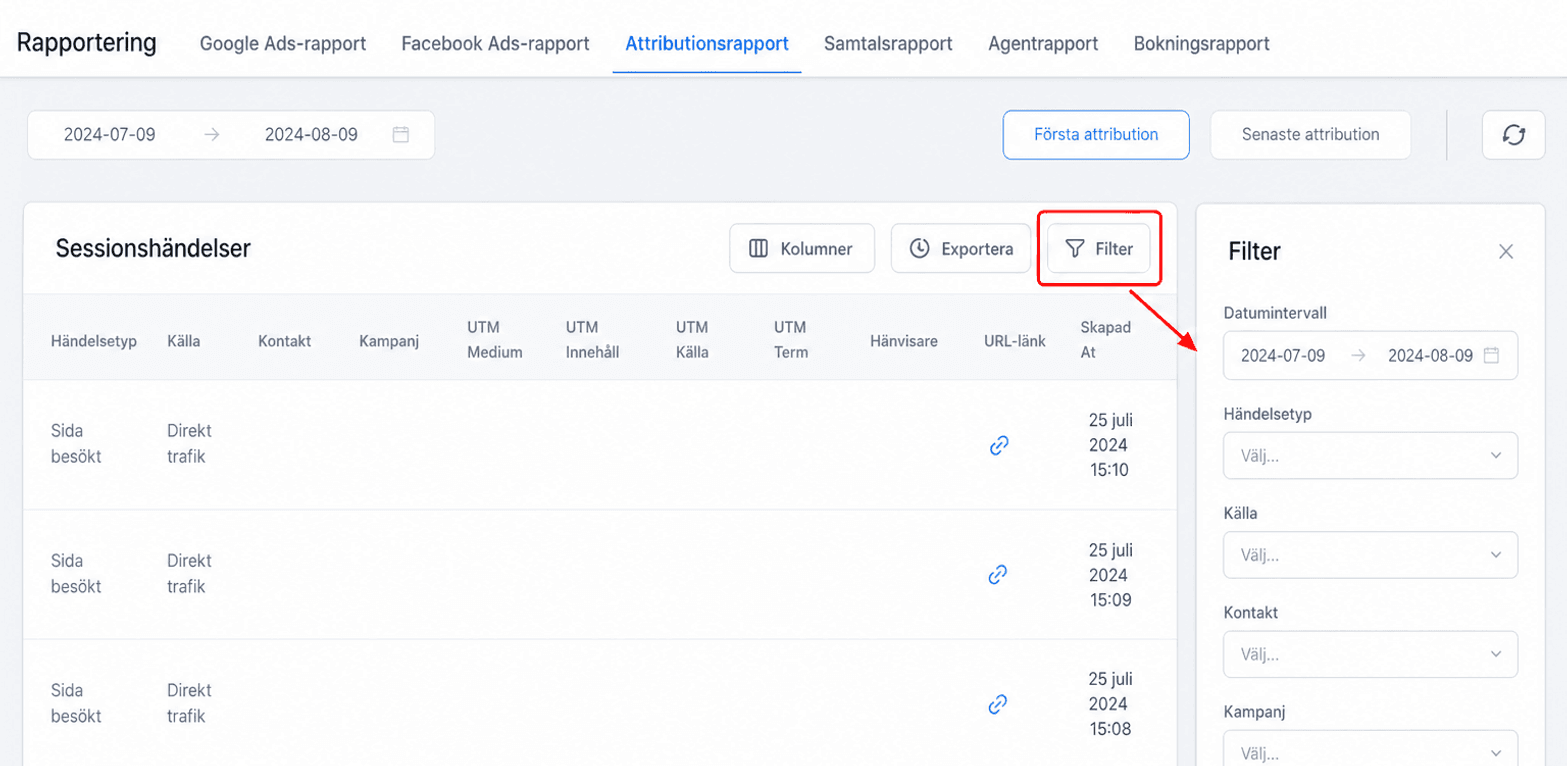Open the Kolumner column selector
1567x766 pixels.
802,248
